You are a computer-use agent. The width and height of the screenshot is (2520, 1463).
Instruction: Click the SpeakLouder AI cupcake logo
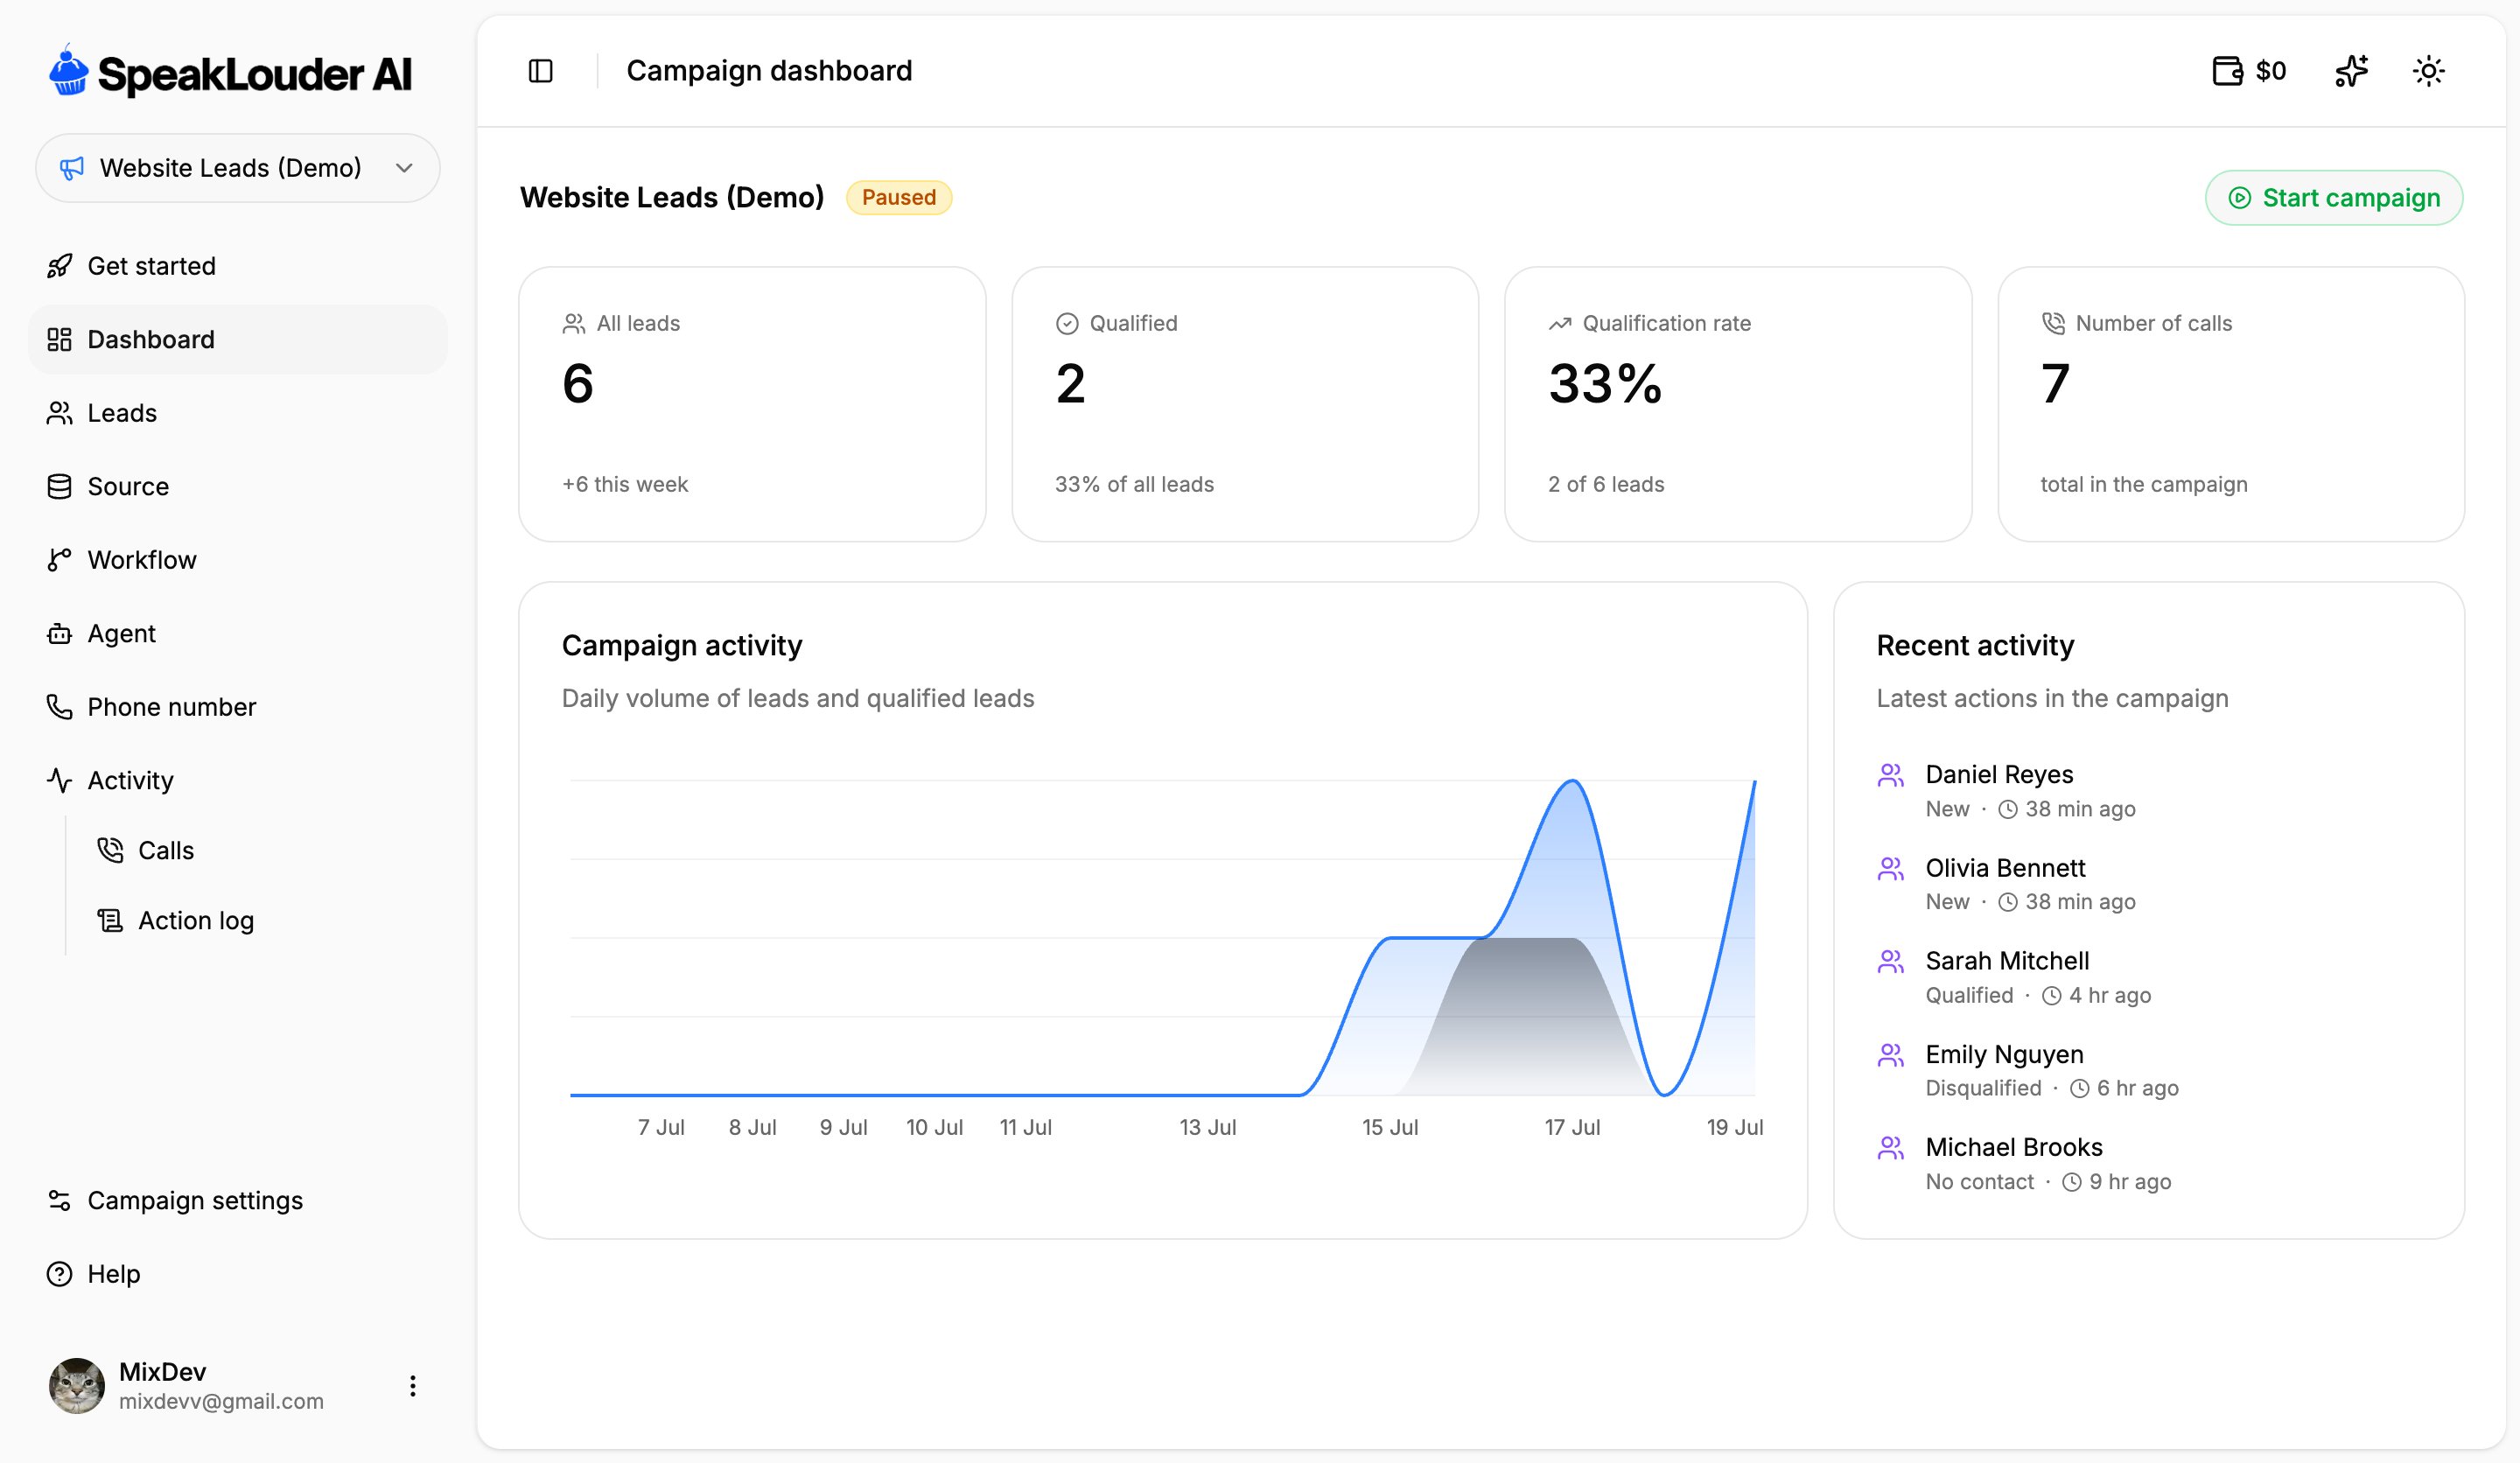(x=68, y=70)
